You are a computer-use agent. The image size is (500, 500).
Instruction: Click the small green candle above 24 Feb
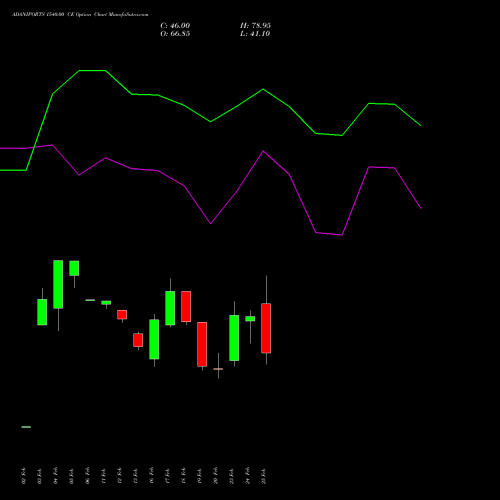(250, 319)
